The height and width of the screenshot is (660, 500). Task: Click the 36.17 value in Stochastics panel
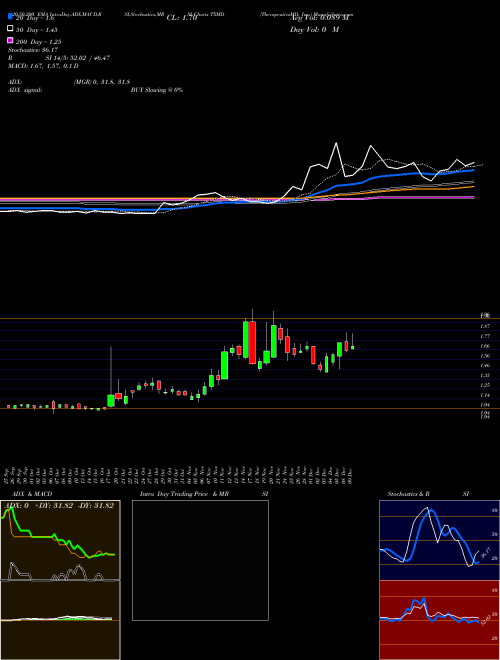tap(485, 553)
